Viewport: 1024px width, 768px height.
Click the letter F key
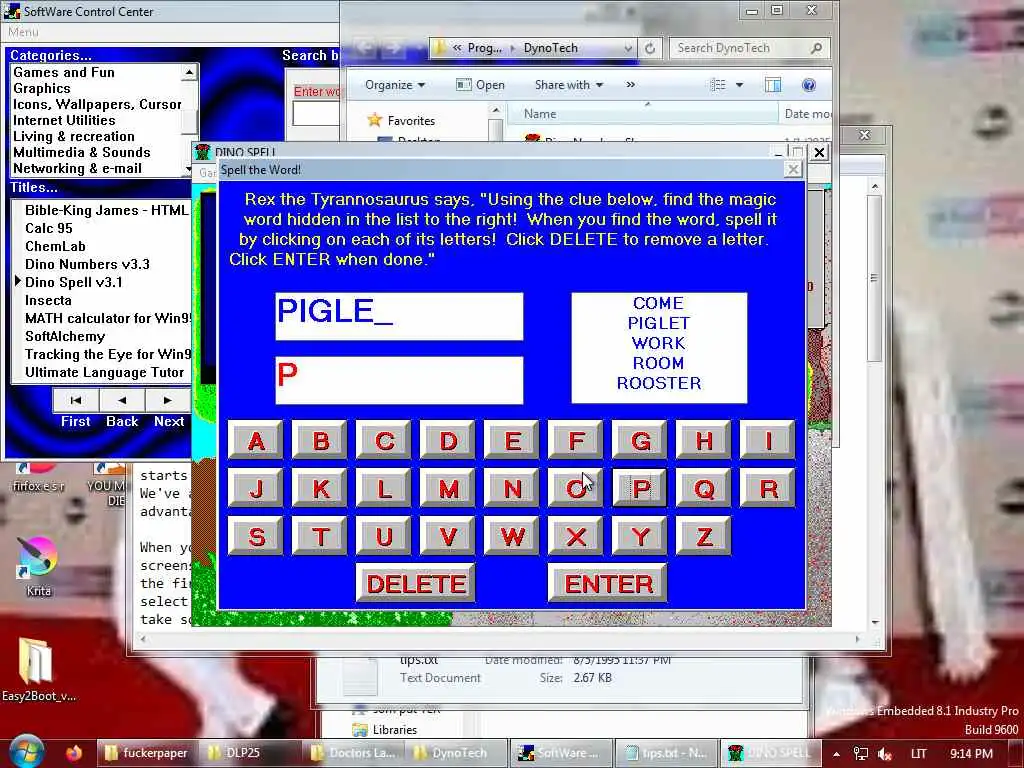coord(576,441)
